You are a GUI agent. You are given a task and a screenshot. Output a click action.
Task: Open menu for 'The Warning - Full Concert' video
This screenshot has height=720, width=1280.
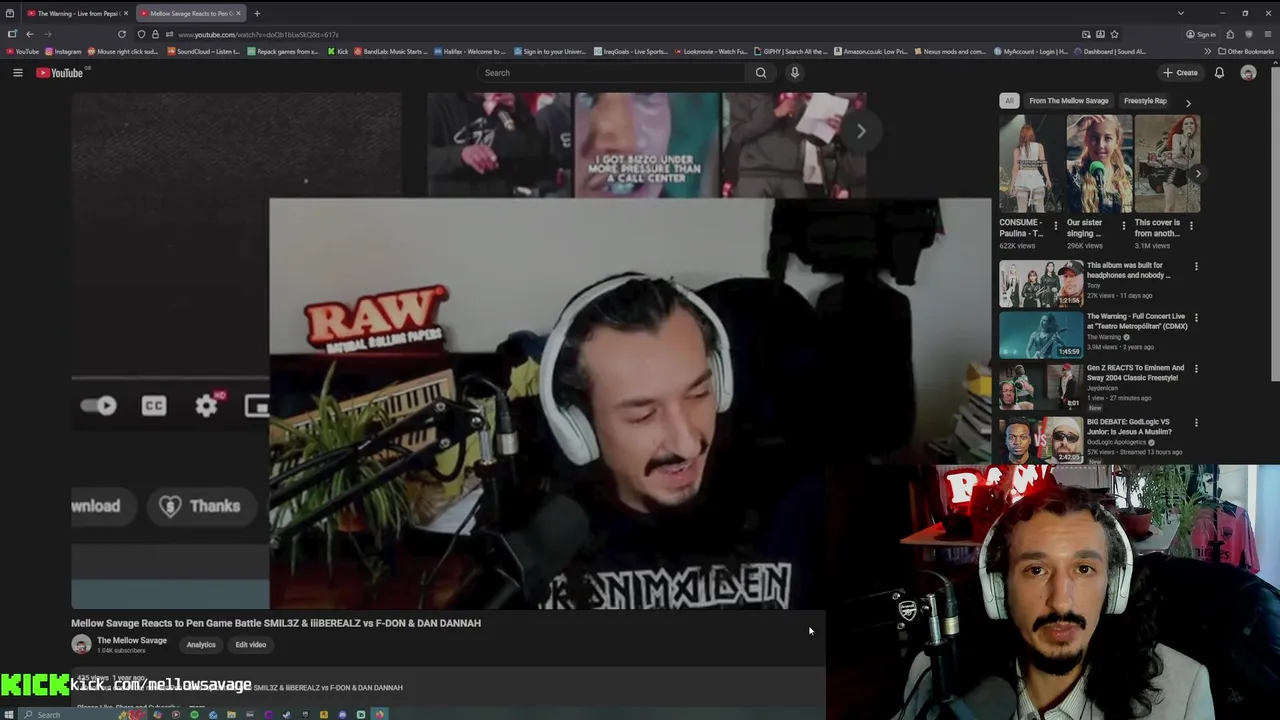point(1196,318)
